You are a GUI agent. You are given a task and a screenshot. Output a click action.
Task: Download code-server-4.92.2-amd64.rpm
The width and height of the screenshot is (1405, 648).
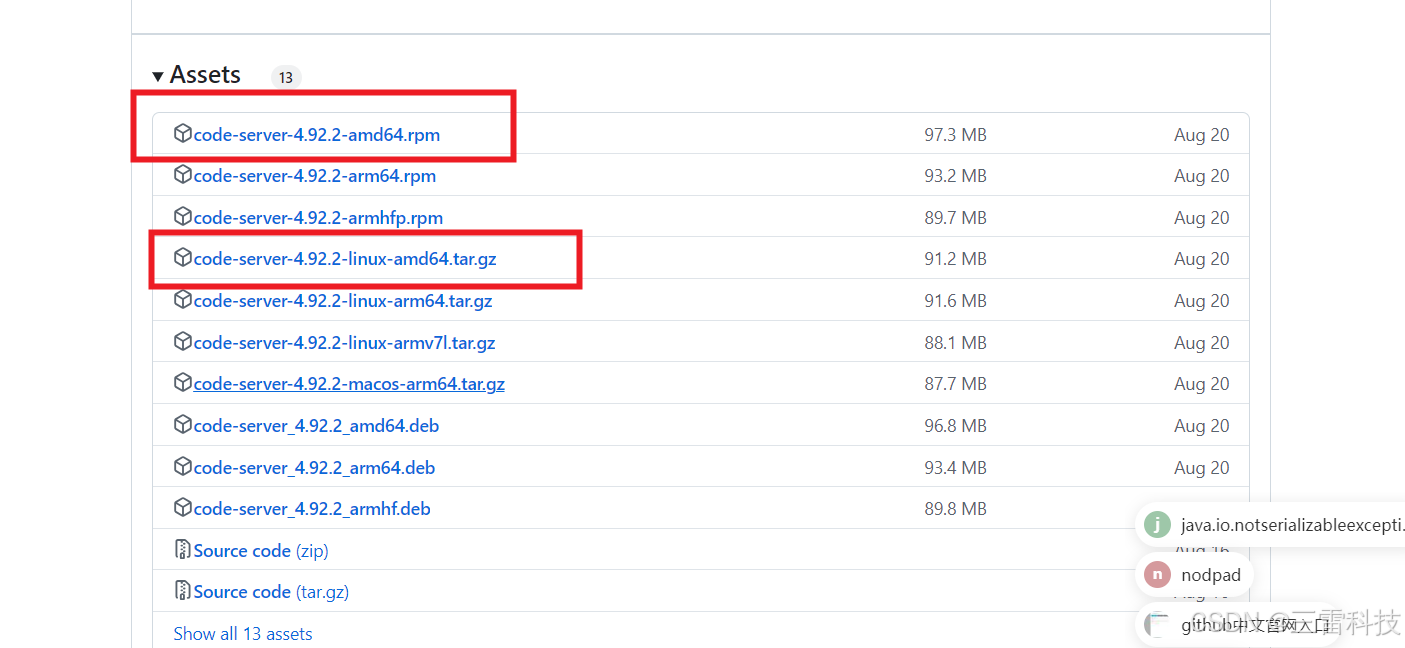tap(317, 135)
